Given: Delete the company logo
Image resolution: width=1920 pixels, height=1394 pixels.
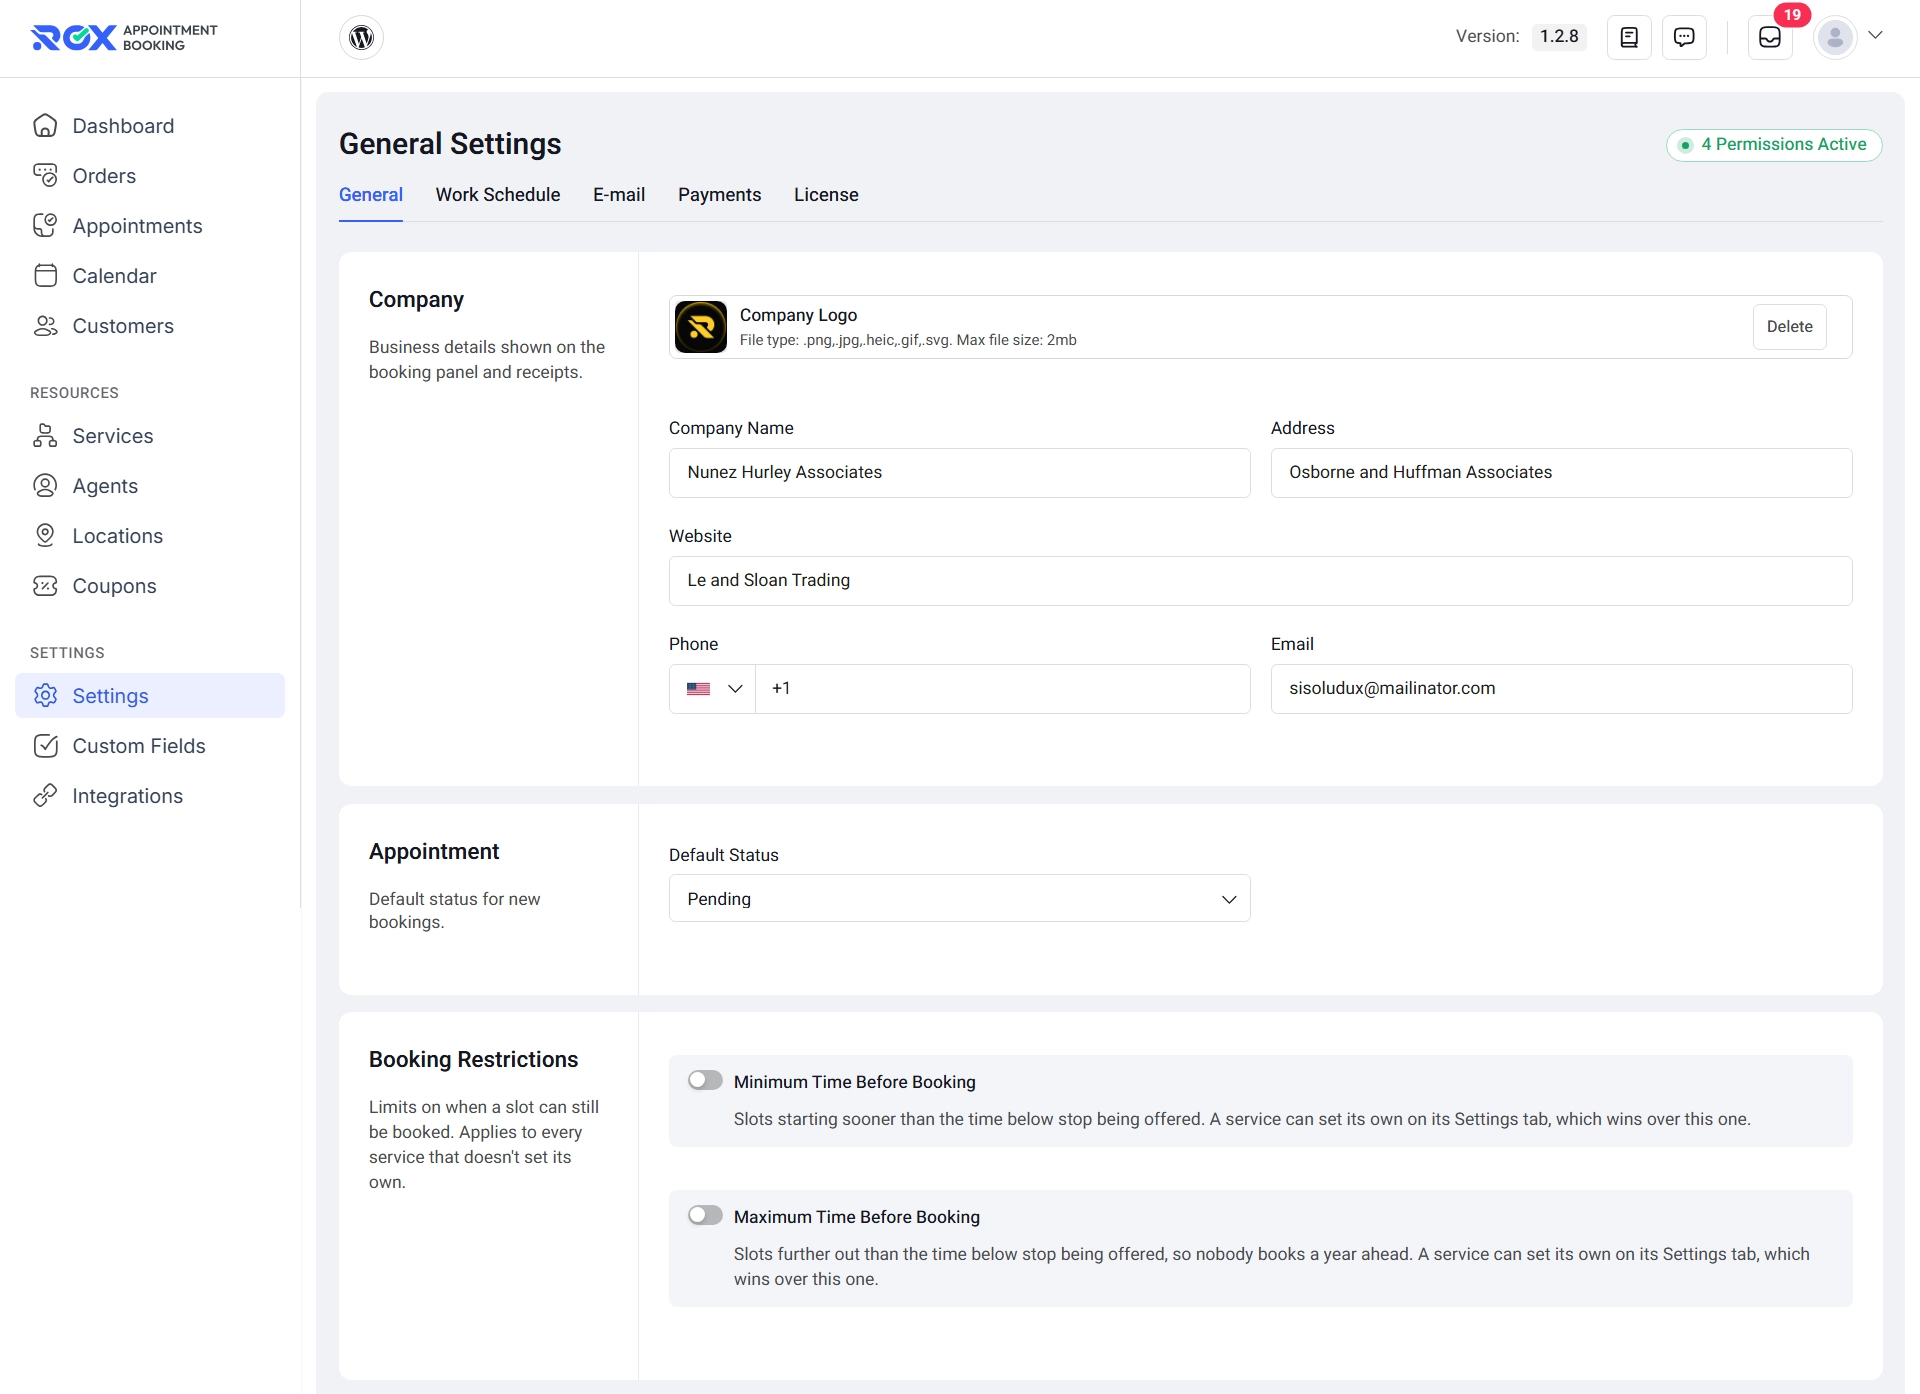Looking at the screenshot, I should (x=1789, y=327).
